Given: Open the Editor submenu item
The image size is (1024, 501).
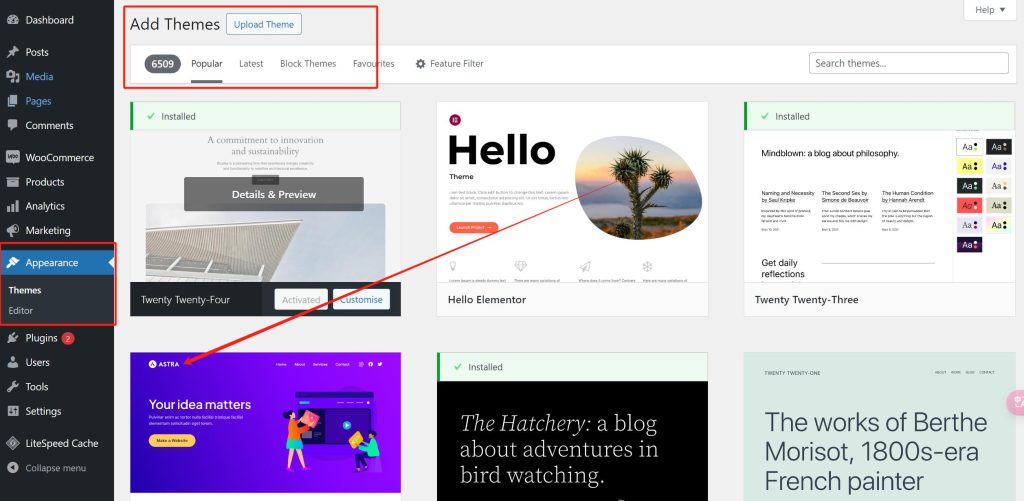Looking at the screenshot, I should pos(21,310).
